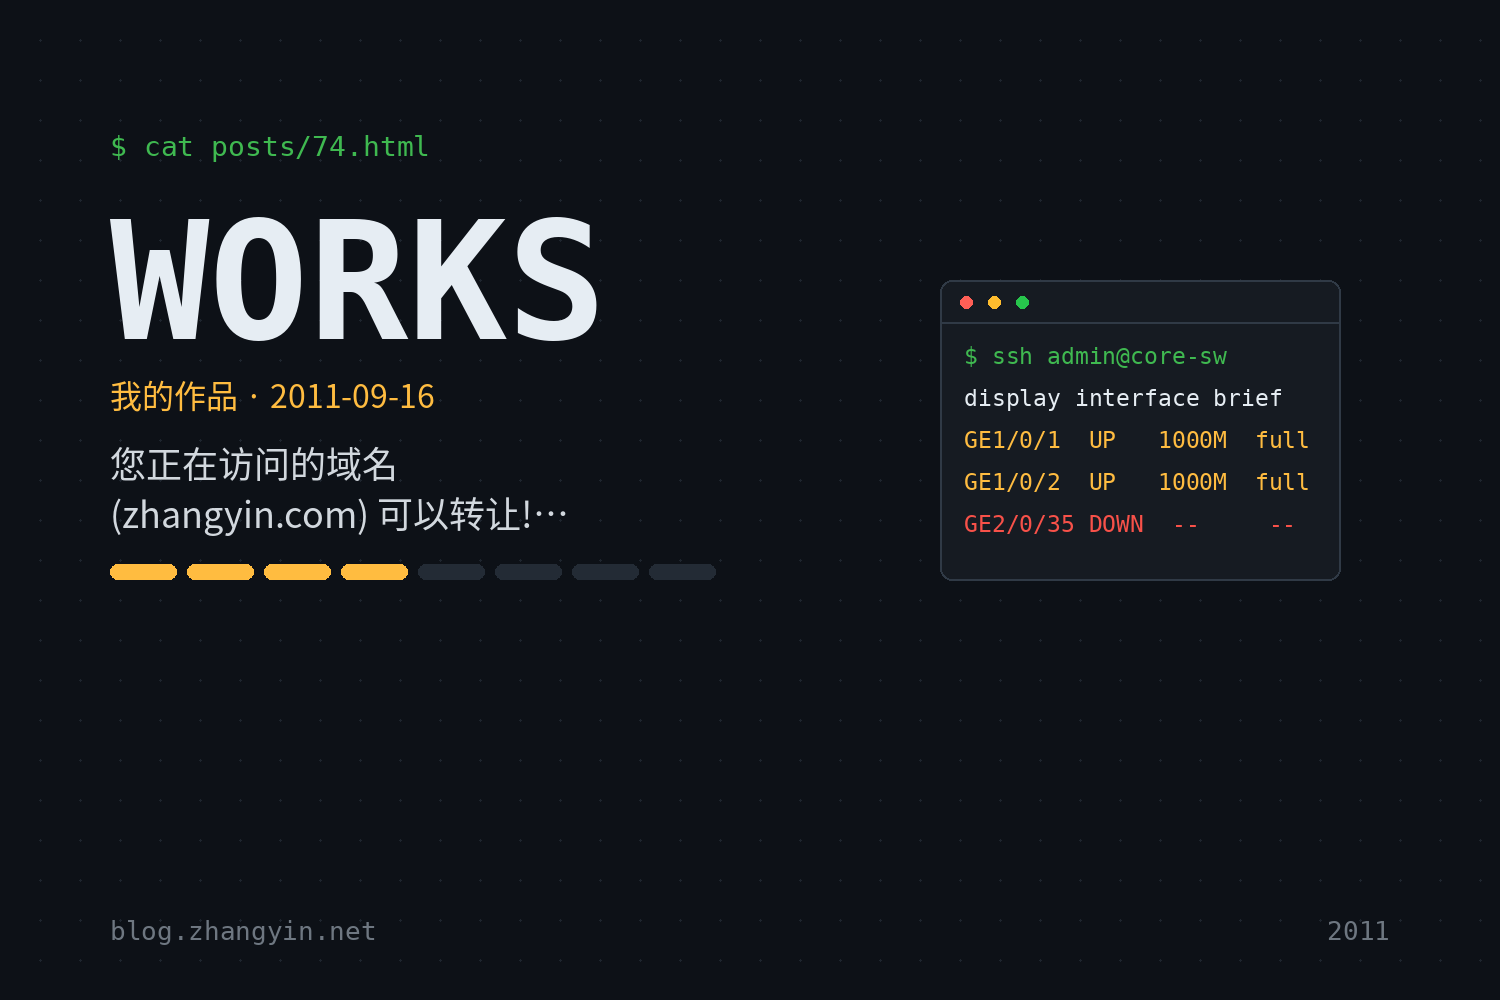Click the DOWN status of GE2/0/35
Viewport: 1500px width, 1000px height.
pyautogui.click(x=1116, y=524)
